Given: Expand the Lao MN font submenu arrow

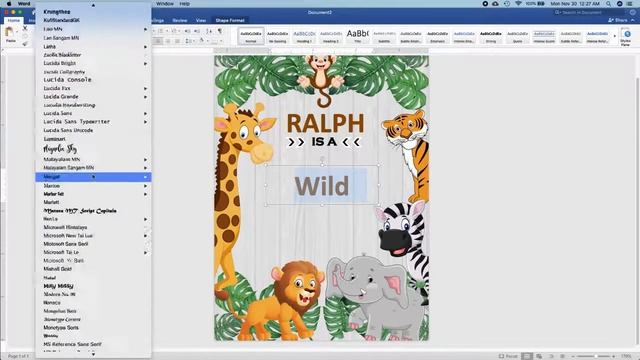Looking at the screenshot, I should [145, 29].
